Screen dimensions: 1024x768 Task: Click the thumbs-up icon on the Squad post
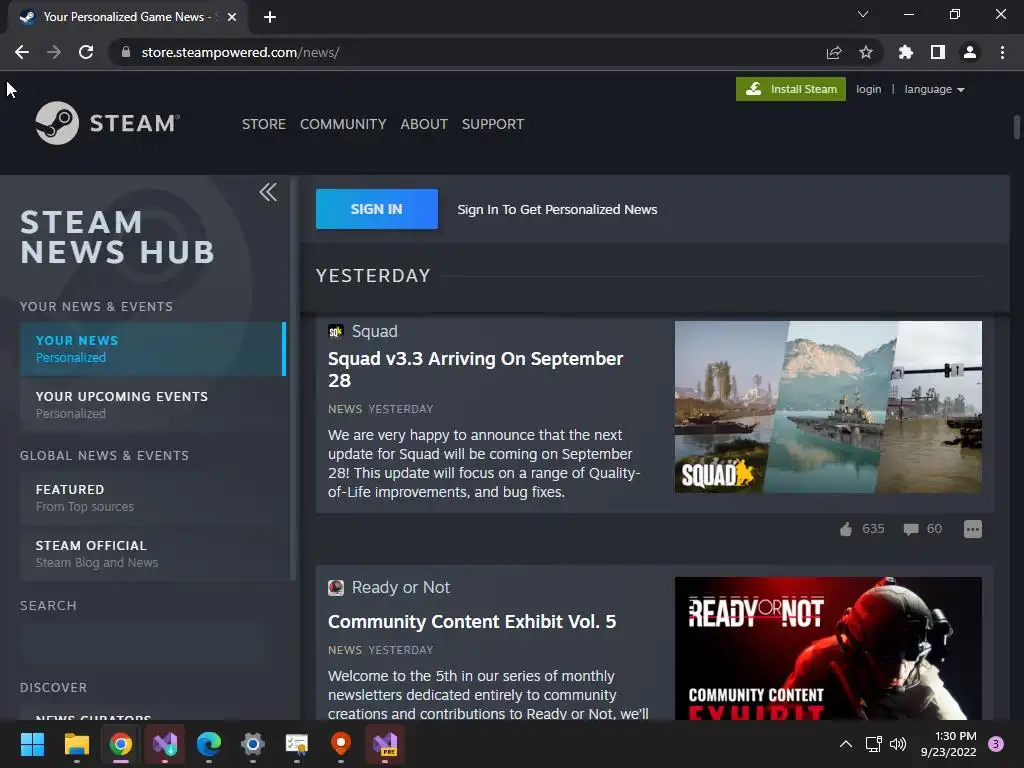846,529
